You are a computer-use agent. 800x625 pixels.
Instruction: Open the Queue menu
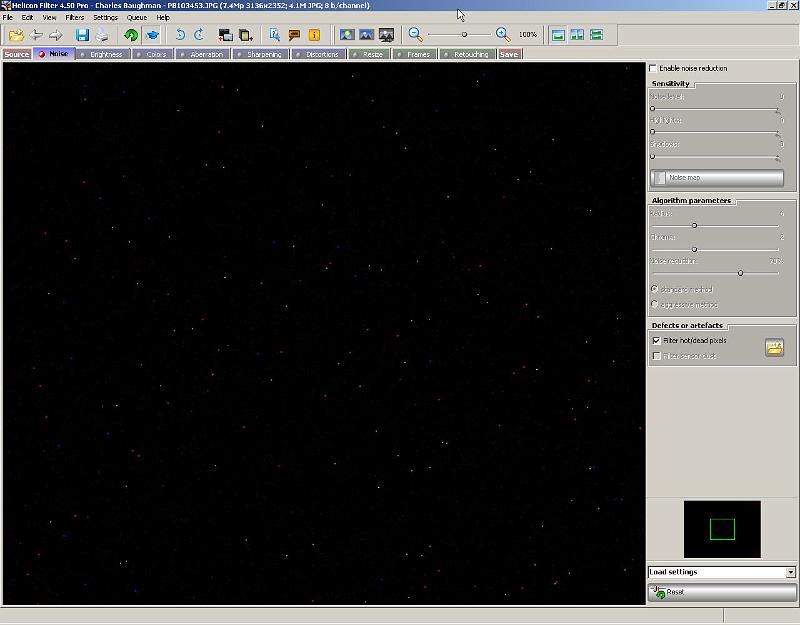click(136, 17)
